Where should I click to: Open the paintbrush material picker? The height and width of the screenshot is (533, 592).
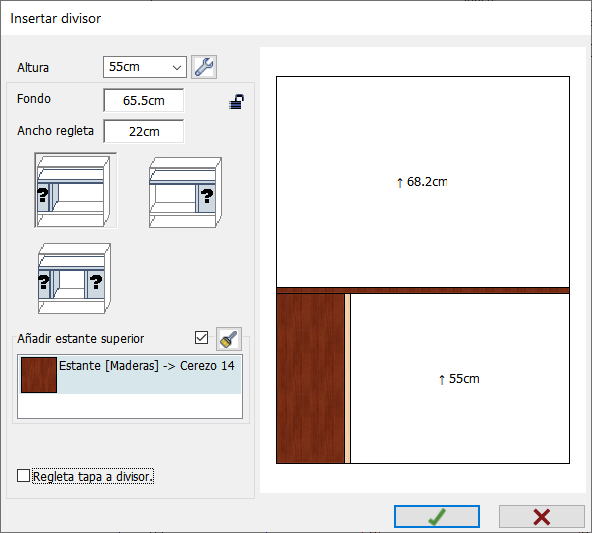pyautogui.click(x=229, y=339)
